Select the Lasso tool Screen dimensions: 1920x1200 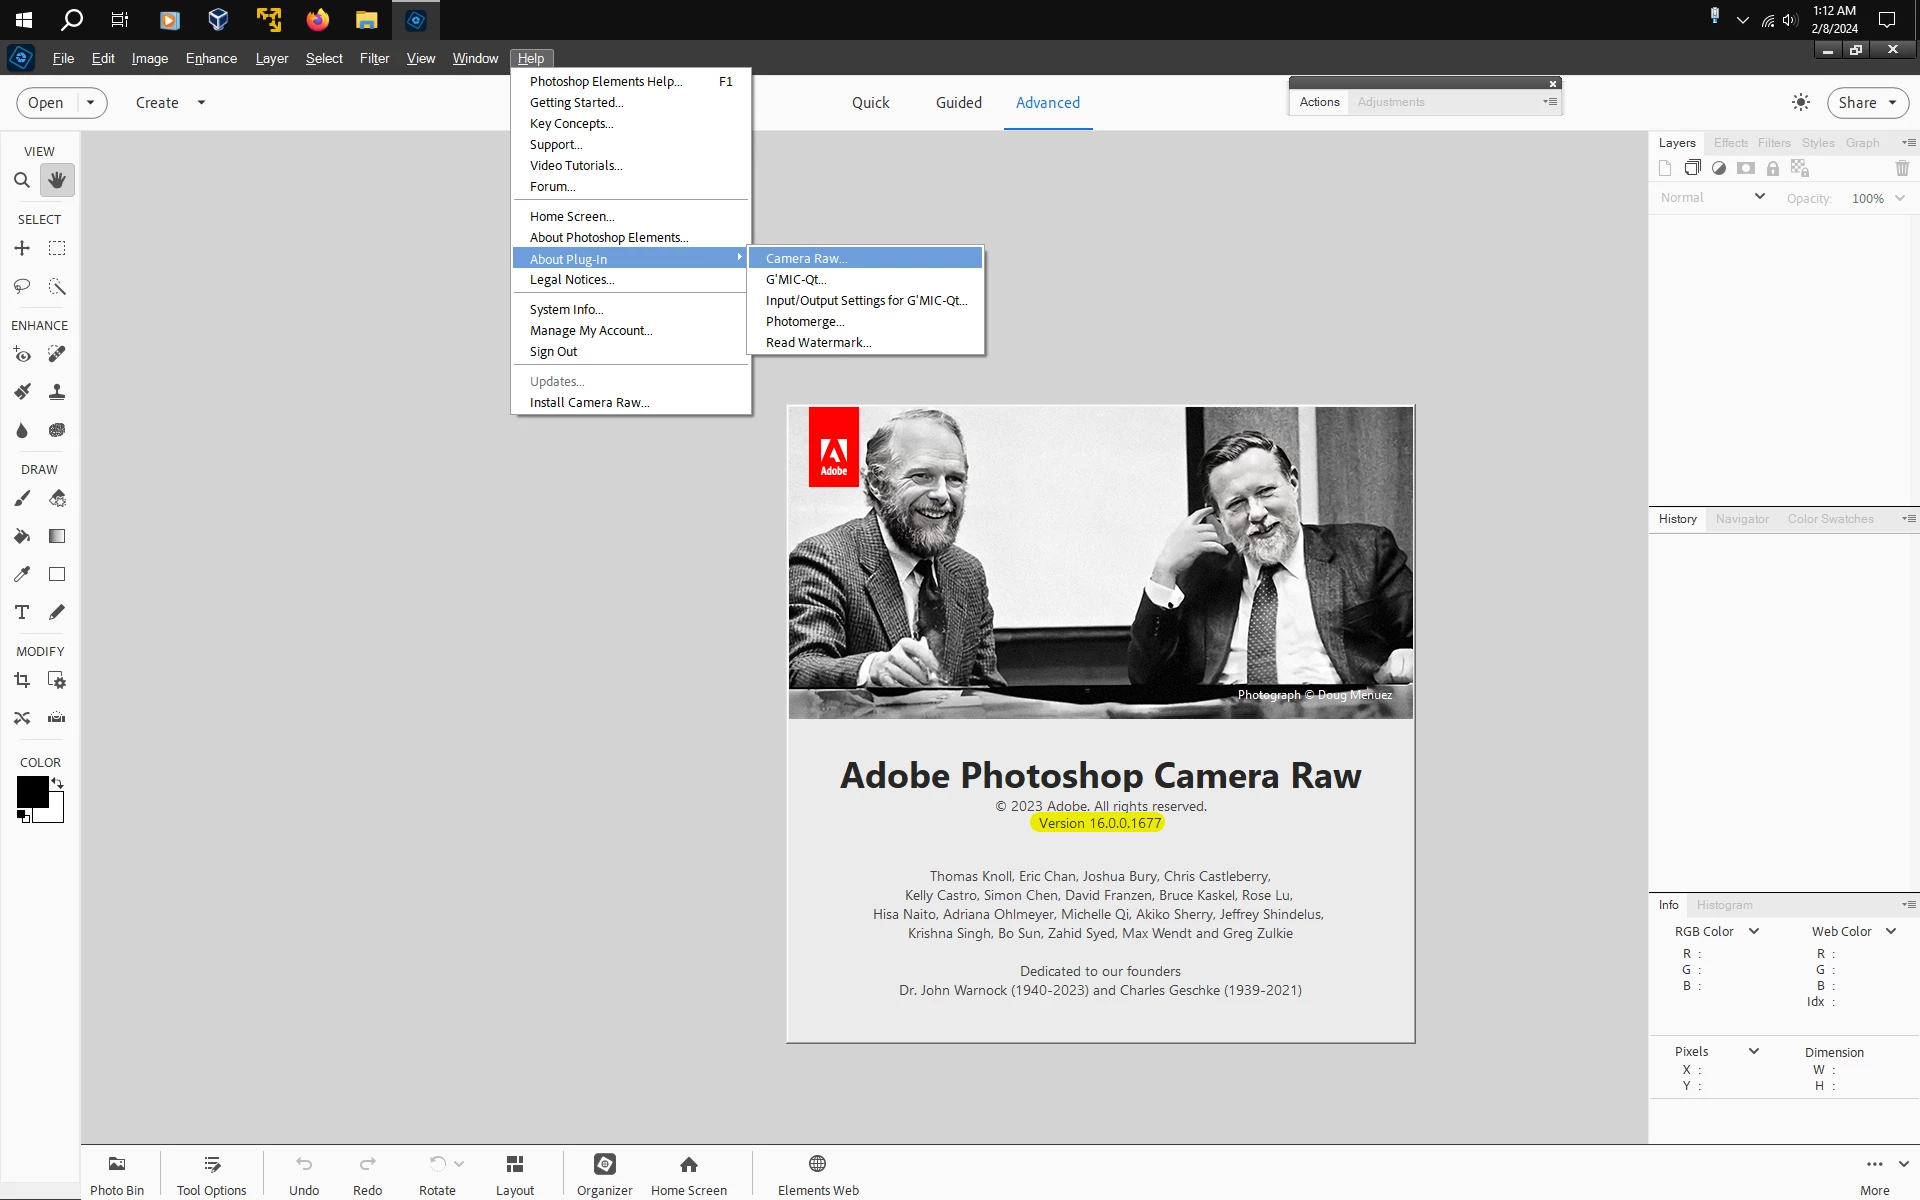pos(22,286)
